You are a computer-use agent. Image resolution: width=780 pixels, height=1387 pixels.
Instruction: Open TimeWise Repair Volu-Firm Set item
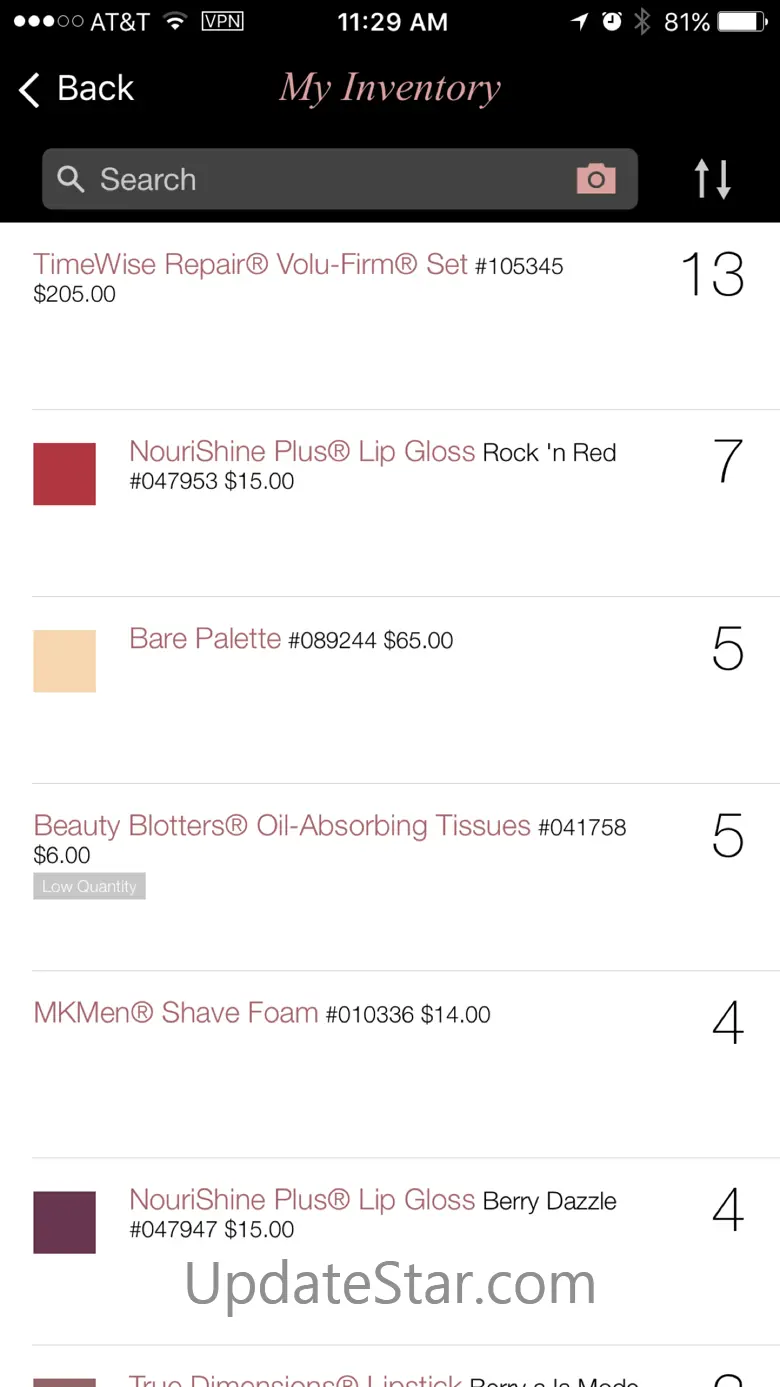pyautogui.click(x=250, y=265)
